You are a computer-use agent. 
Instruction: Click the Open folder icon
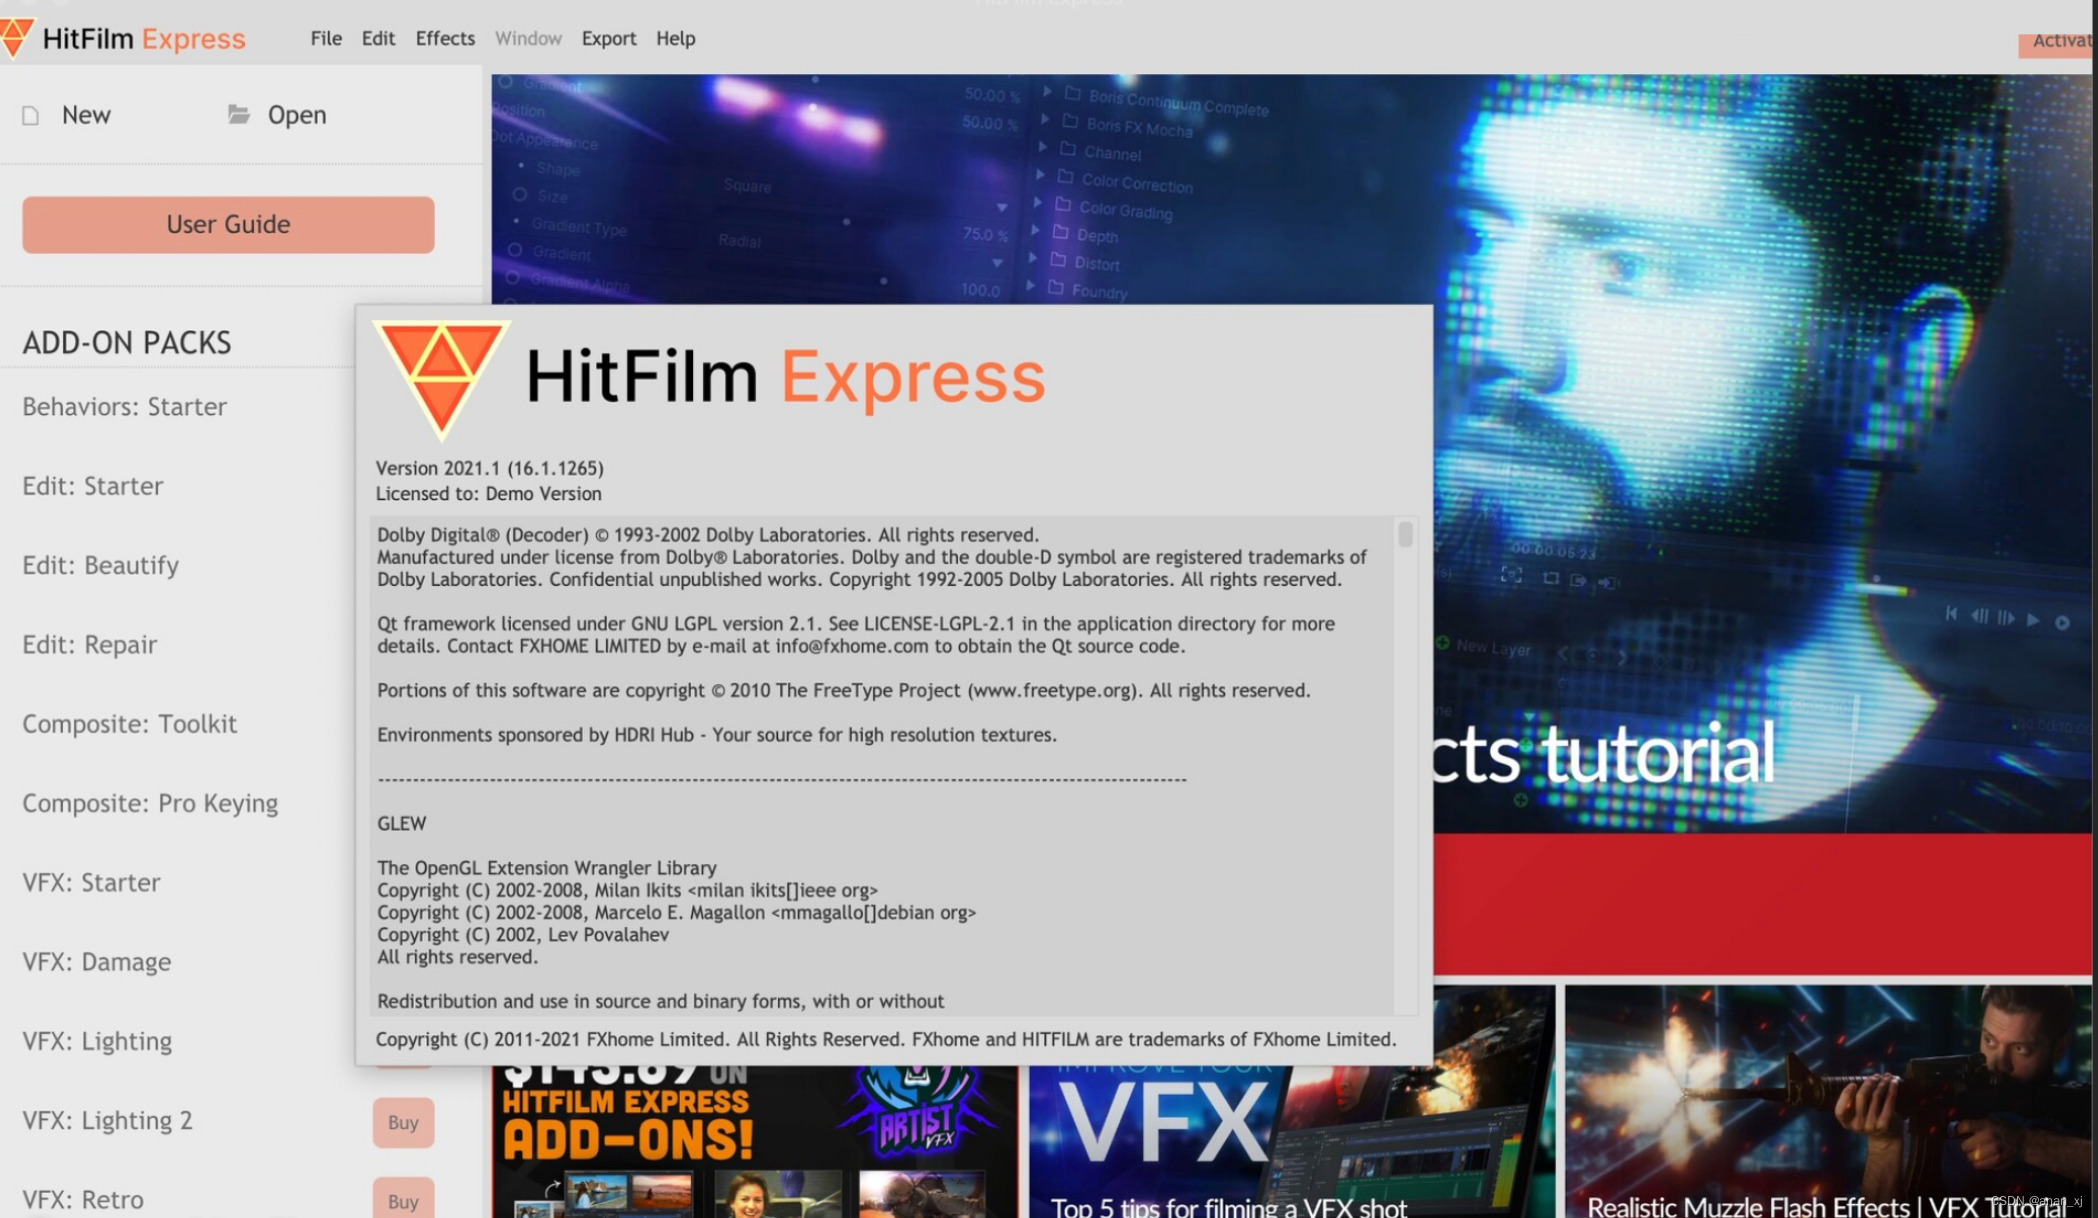click(x=238, y=114)
